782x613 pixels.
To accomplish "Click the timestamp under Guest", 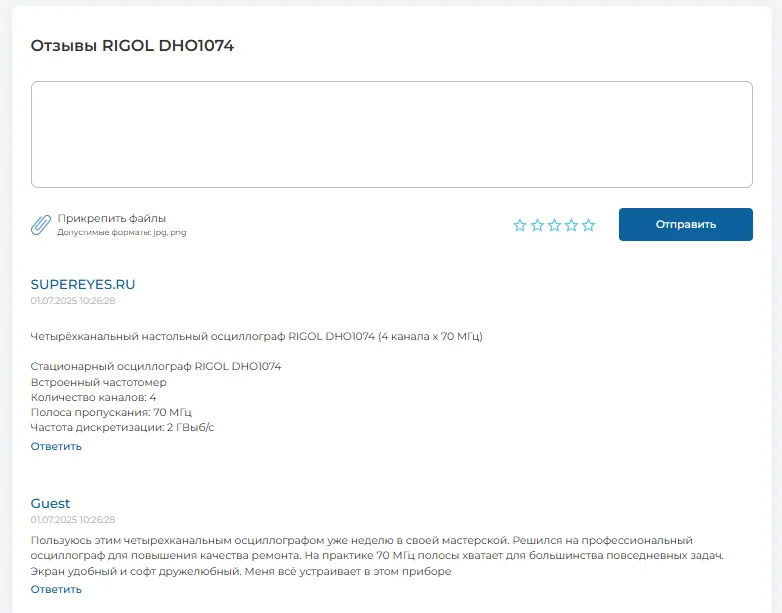I will tap(73, 519).
